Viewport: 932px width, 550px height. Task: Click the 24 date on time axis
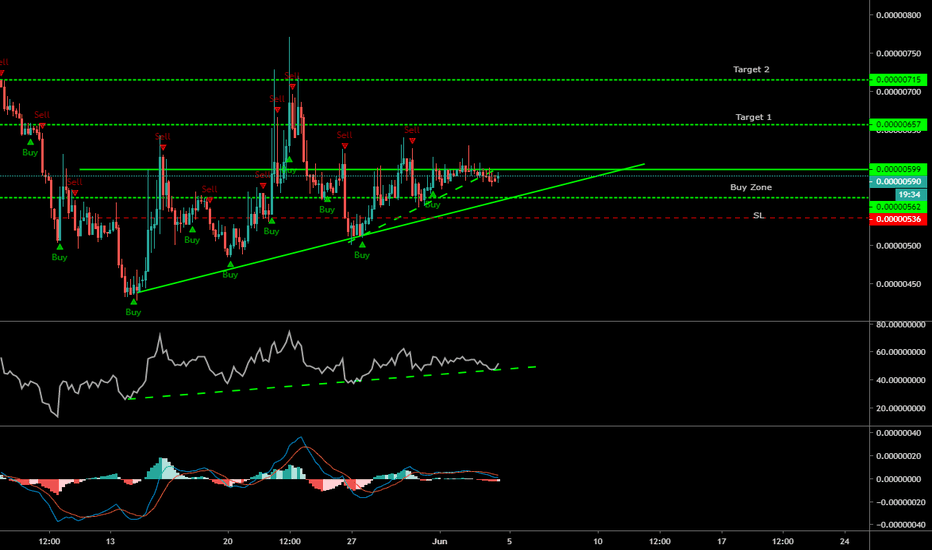tap(845, 541)
